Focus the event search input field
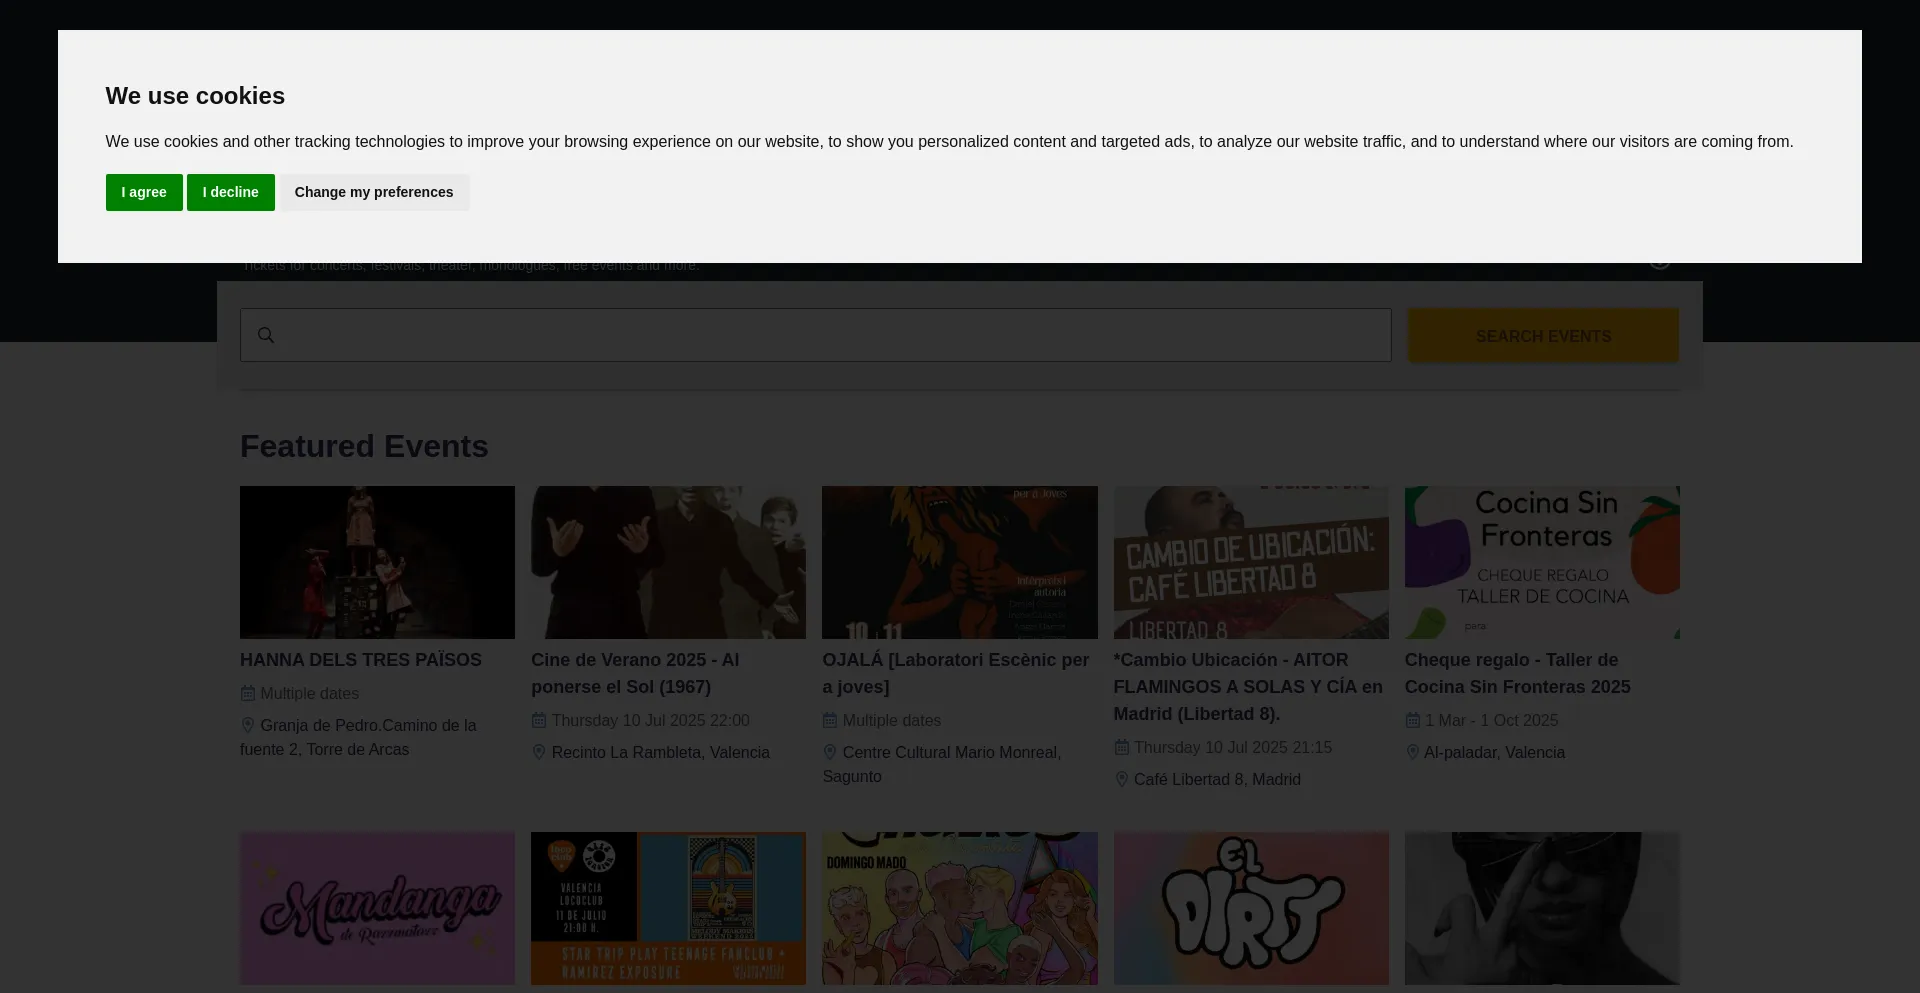This screenshot has height=993, width=1920. tap(816, 335)
